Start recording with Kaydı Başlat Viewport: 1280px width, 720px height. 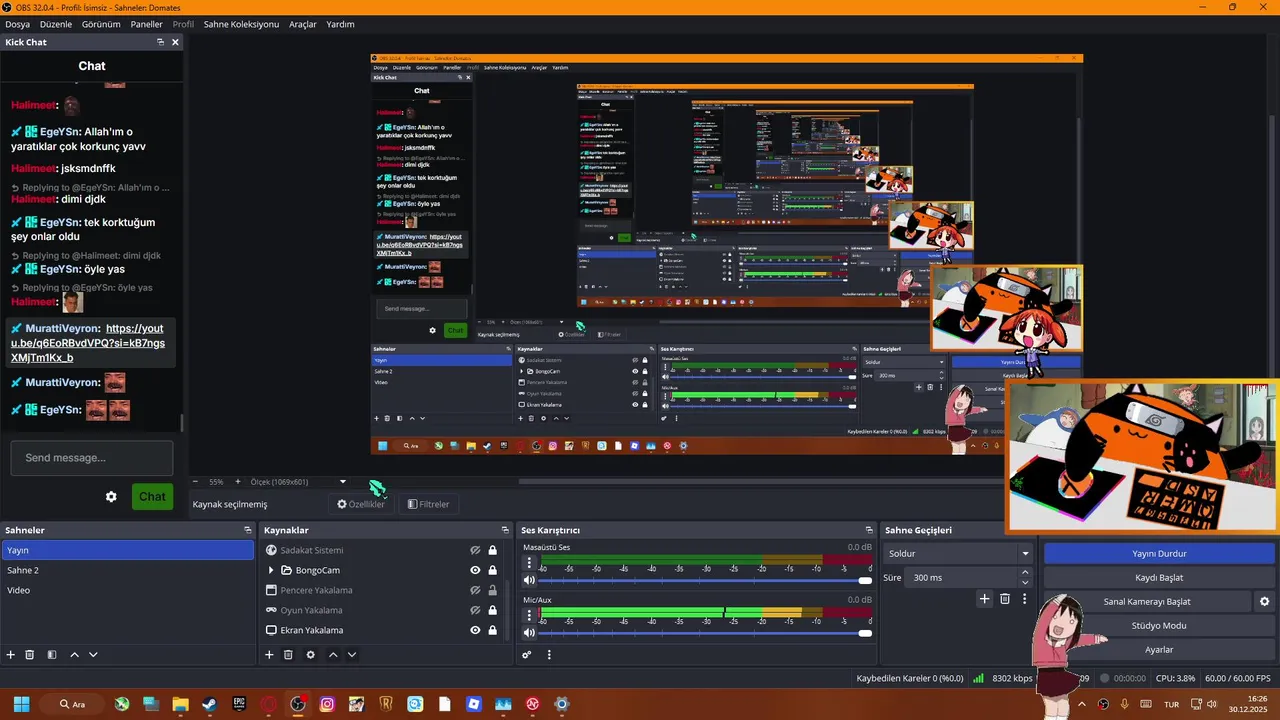pyautogui.click(x=1159, y=577)
